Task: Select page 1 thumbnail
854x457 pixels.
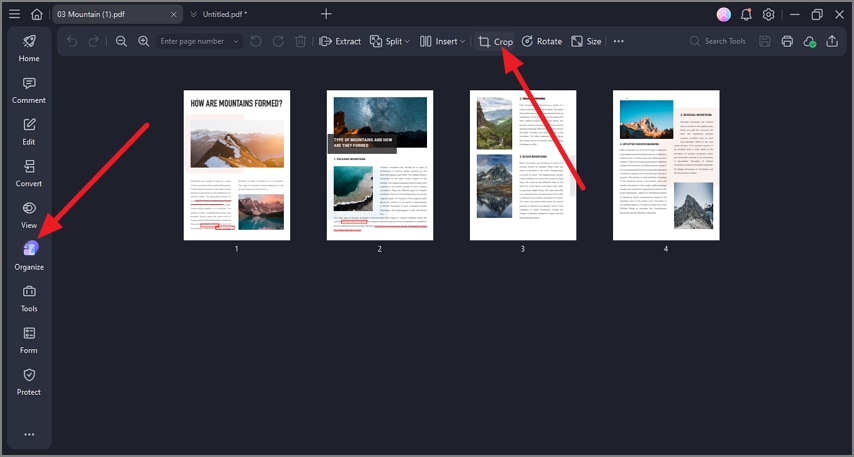Action: pyautogui.click(x=237, y=165)
